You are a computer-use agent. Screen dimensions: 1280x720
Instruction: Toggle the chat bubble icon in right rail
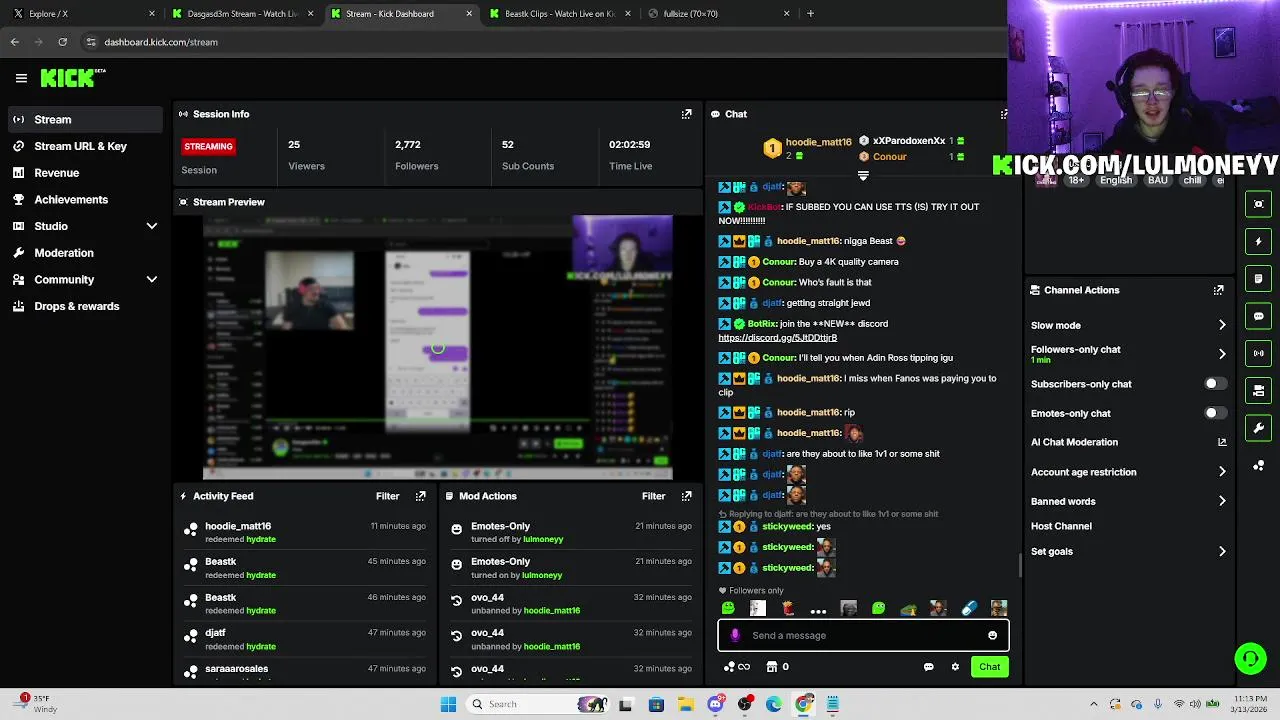[x=1259, y=316]
